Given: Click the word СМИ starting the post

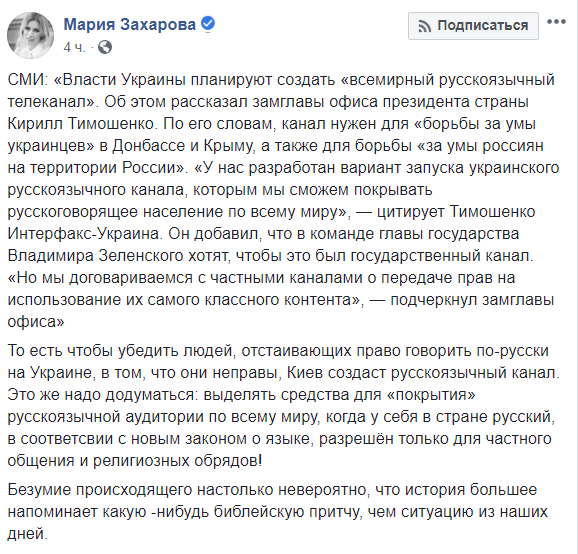Looking at the screenshot, I should click(x=25, y=80).
